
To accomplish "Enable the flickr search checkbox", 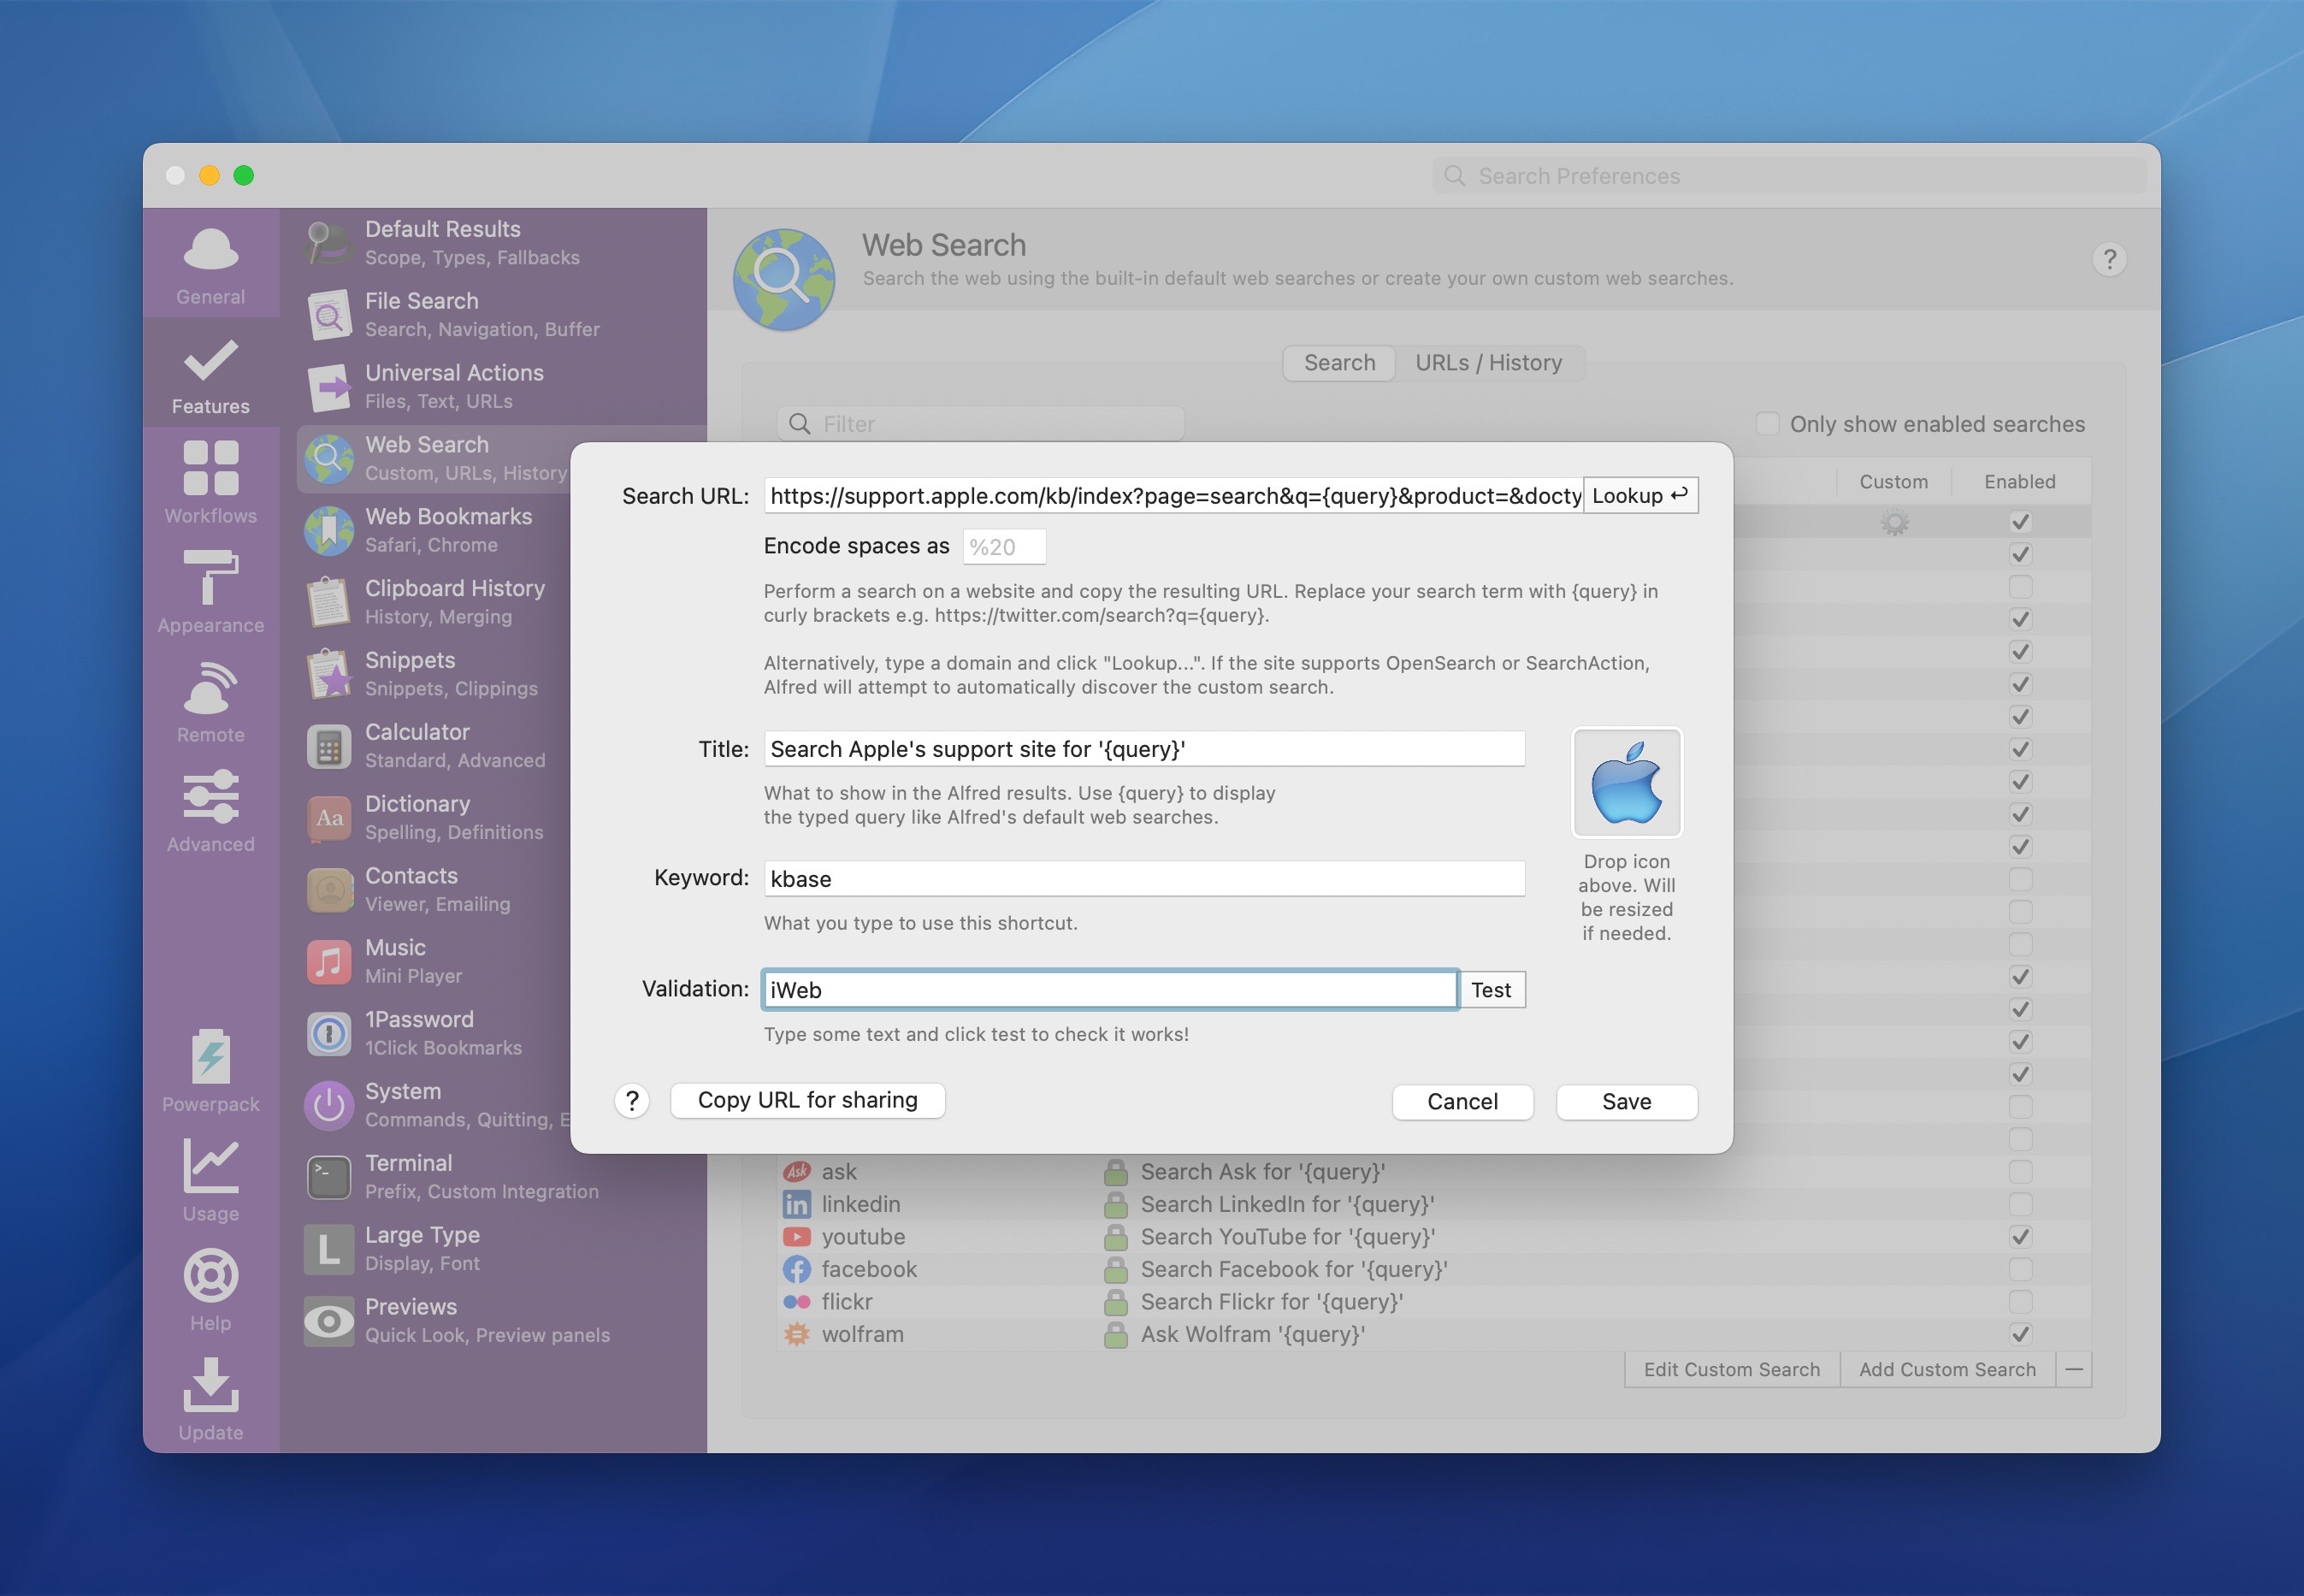I will point(2020,1302).
